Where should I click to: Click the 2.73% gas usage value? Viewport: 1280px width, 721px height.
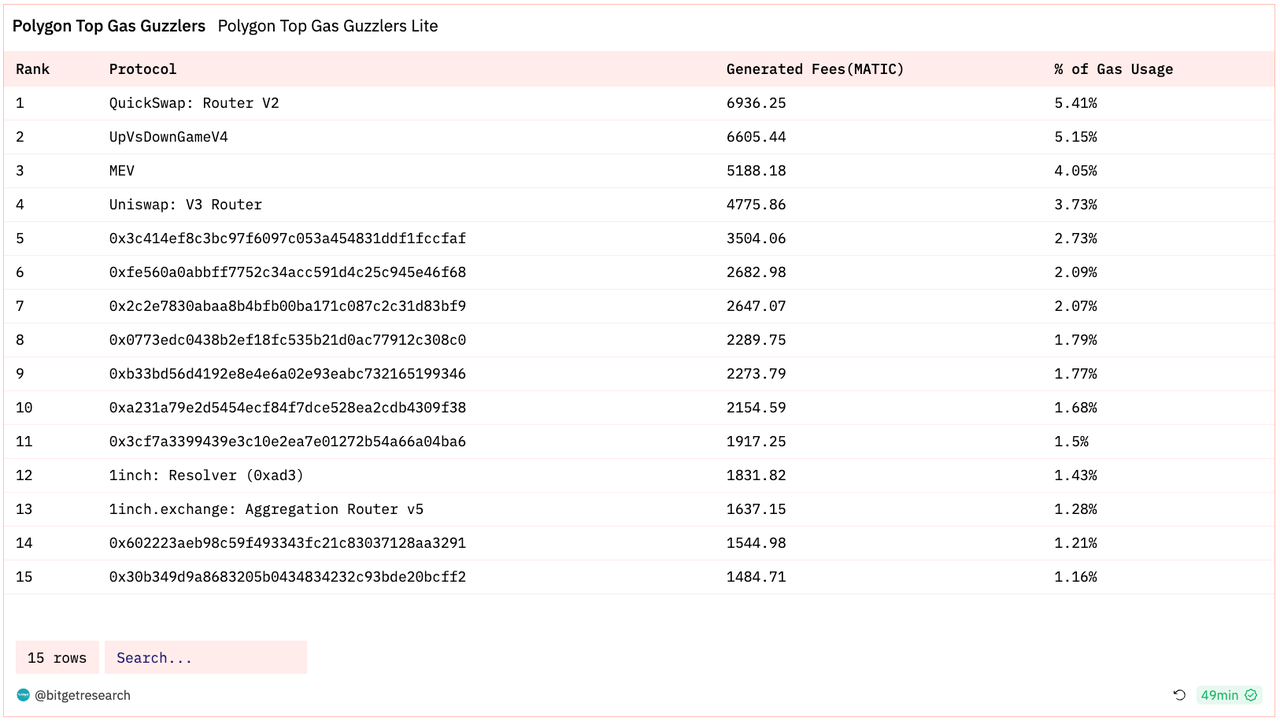coord(1076,239)
